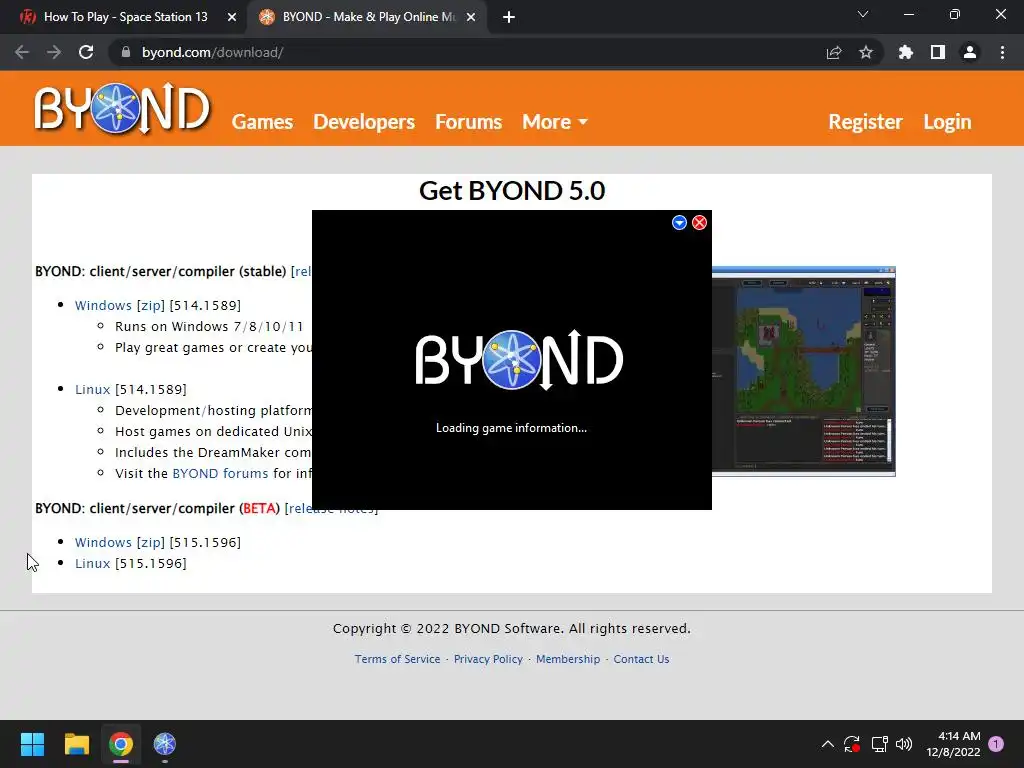Open the Extensions puzzle icon
Viewport: 1024px width, 768px height.
pyautogui.click(x=906, y=52)
